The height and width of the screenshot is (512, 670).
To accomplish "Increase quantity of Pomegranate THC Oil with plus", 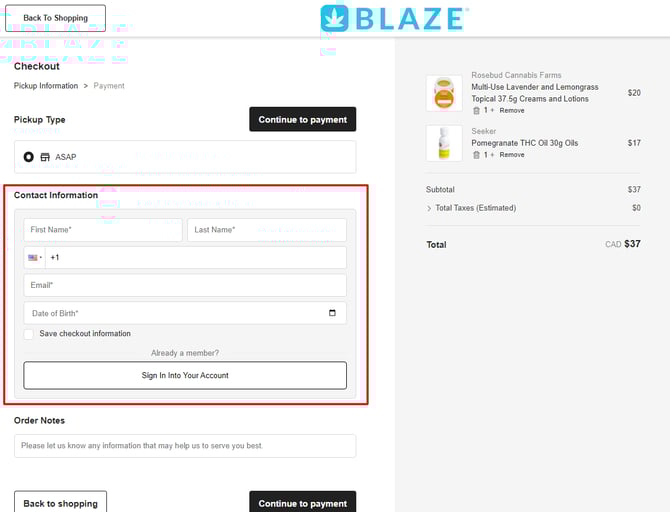I will [492, 155].
